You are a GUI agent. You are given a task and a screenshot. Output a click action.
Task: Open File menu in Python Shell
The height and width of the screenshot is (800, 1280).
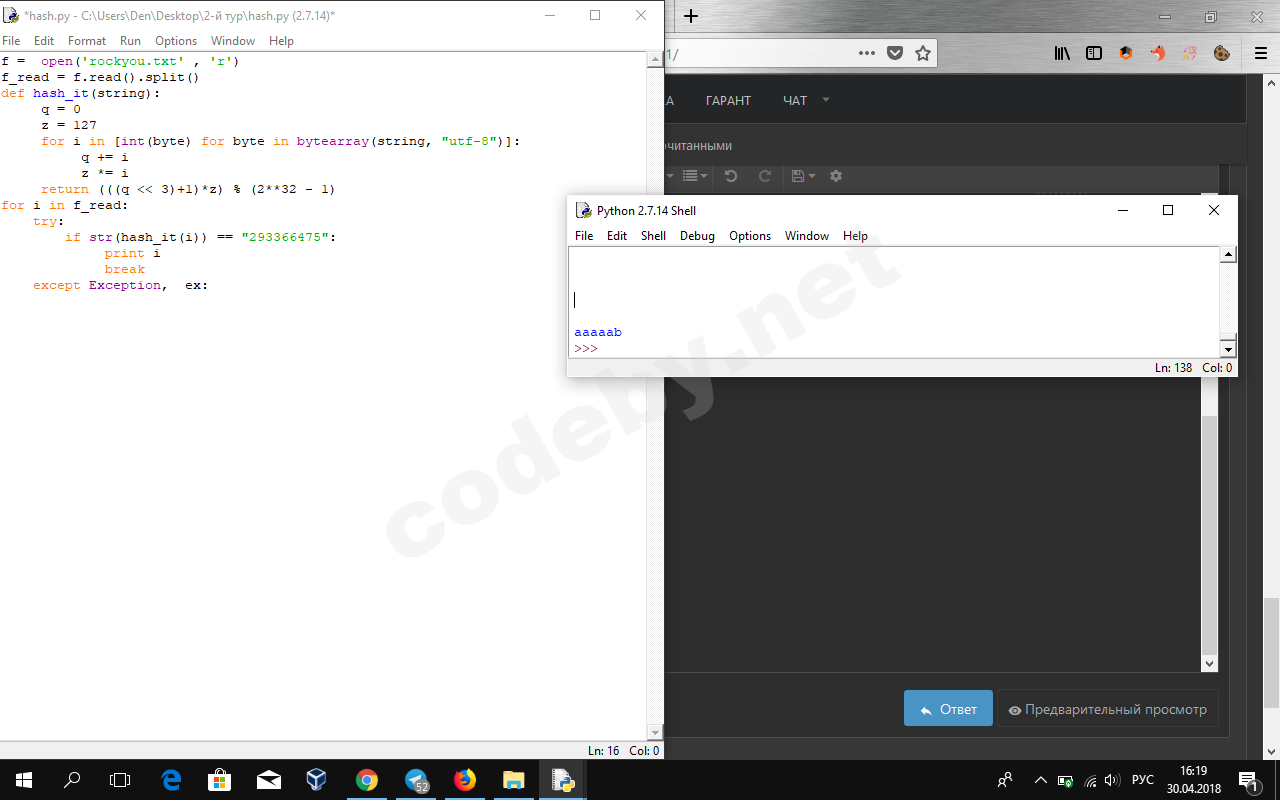pyautogui.click(x=584, y=236)
